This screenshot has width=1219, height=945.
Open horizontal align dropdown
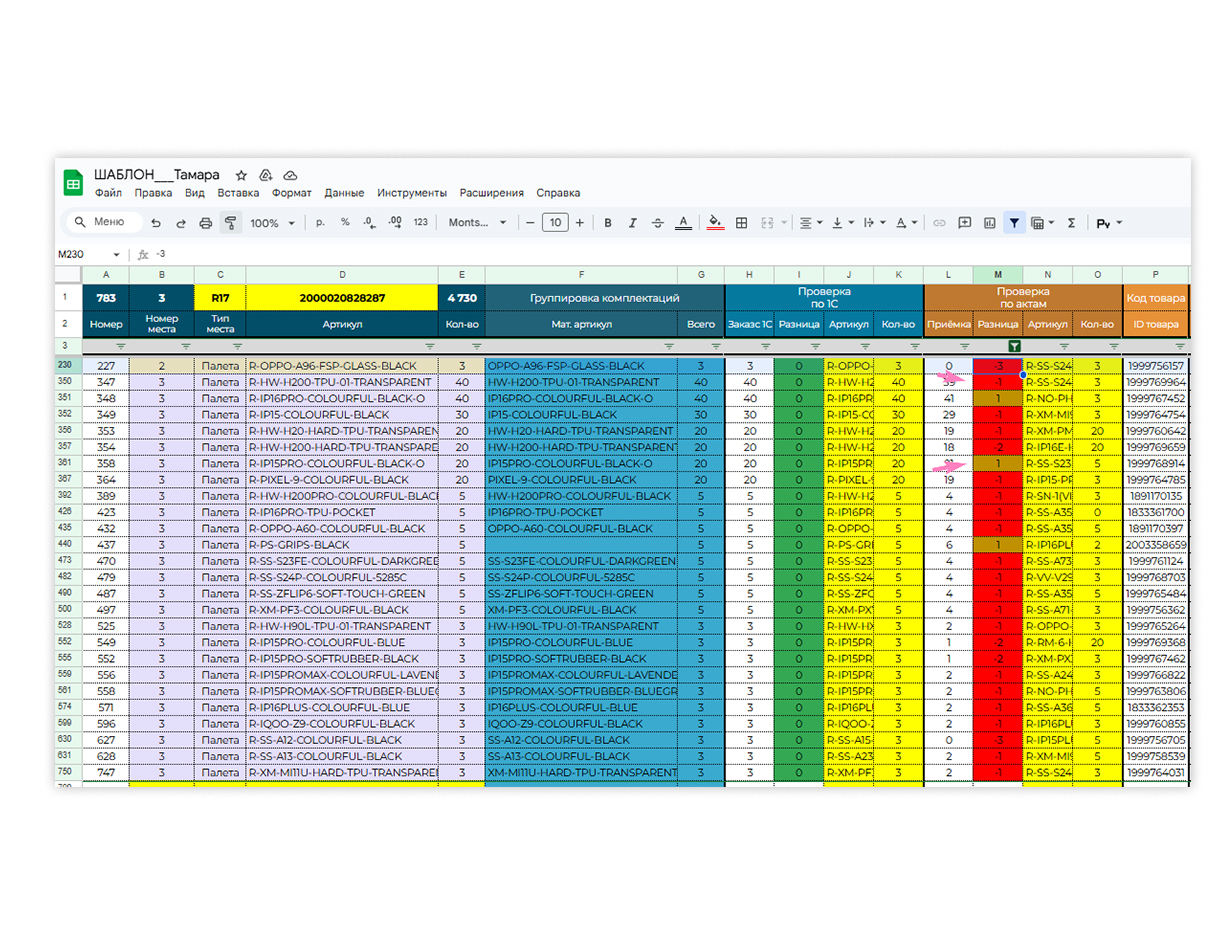point(810,223)
